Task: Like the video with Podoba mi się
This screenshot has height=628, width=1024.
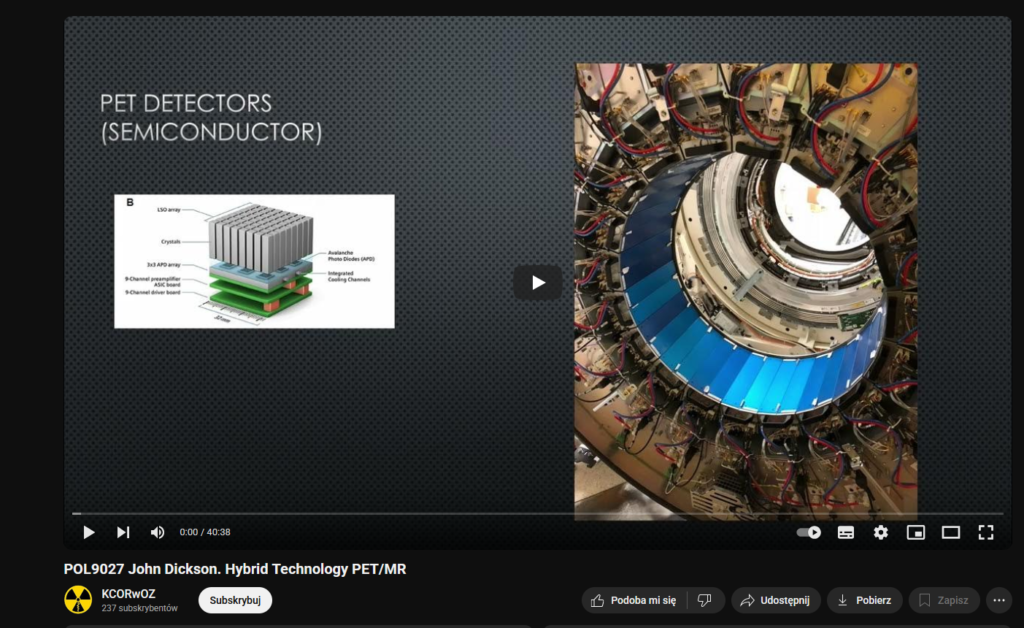Action: coord(634,600)
